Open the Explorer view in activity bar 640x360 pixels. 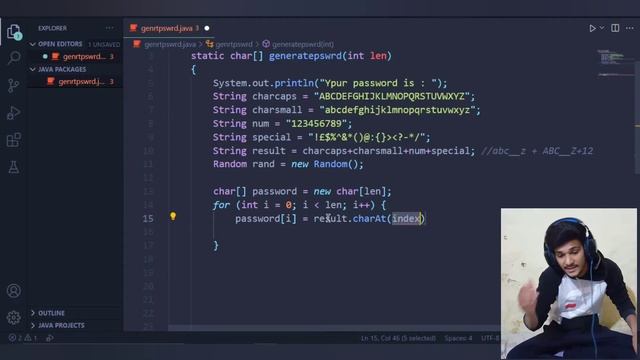coord(14,32)
